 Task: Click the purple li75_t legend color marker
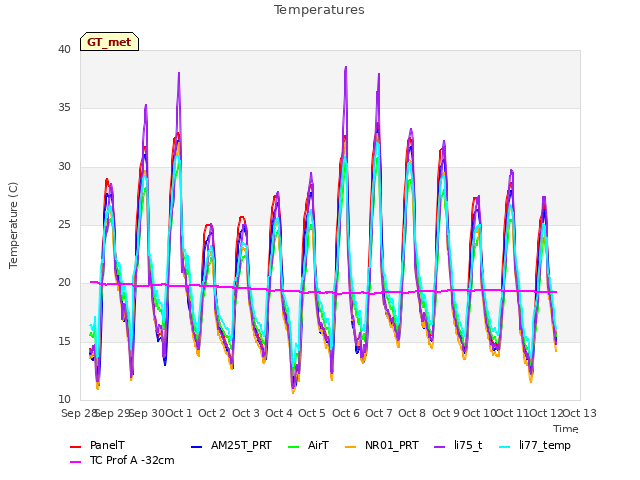pos(439,447)
